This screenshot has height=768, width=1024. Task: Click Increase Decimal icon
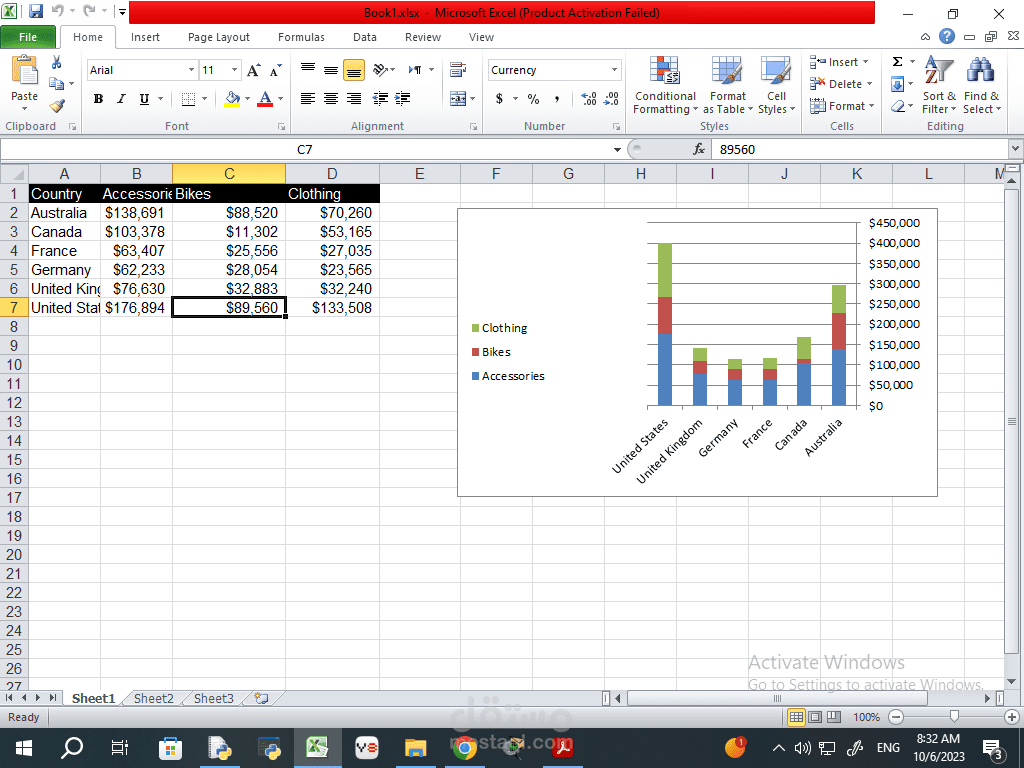coord(588,99)
